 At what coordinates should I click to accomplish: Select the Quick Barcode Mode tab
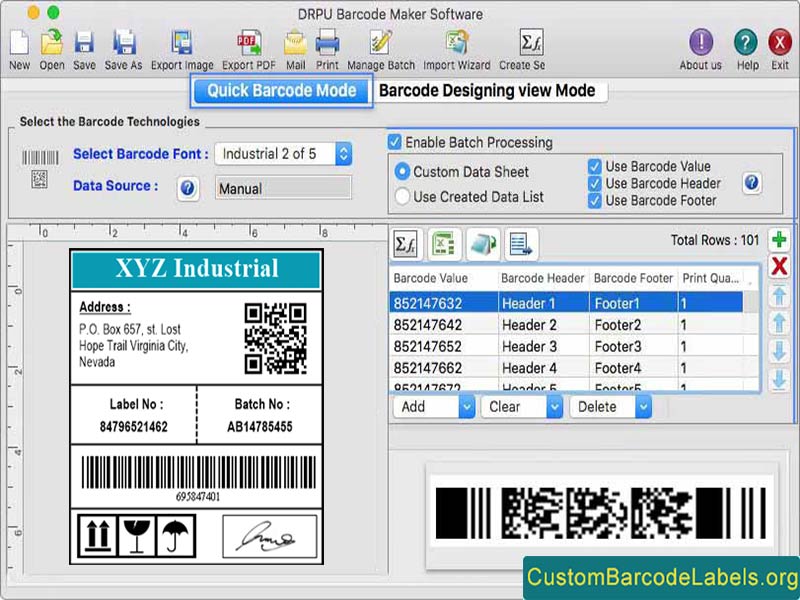(x=281, y=90)
